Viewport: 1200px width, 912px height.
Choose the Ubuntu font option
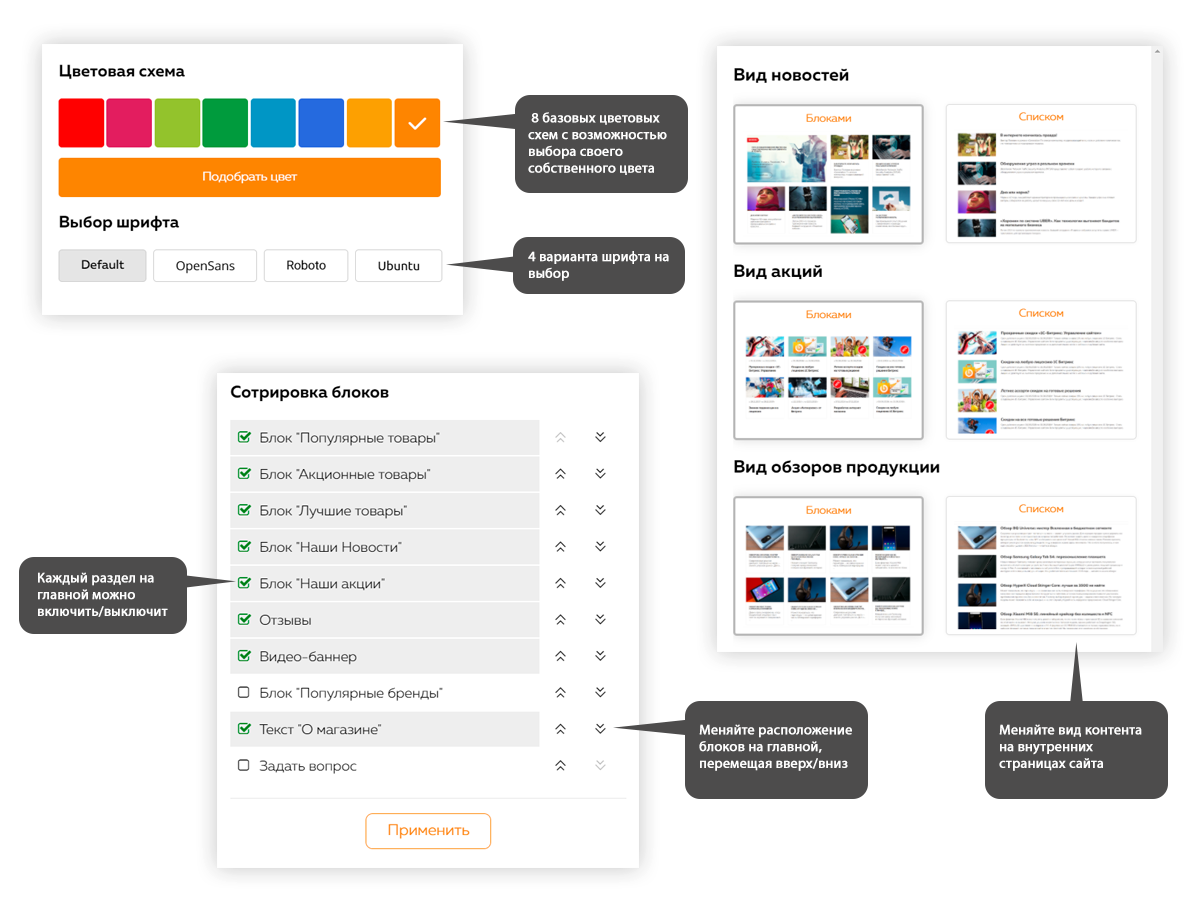(398, 266)
